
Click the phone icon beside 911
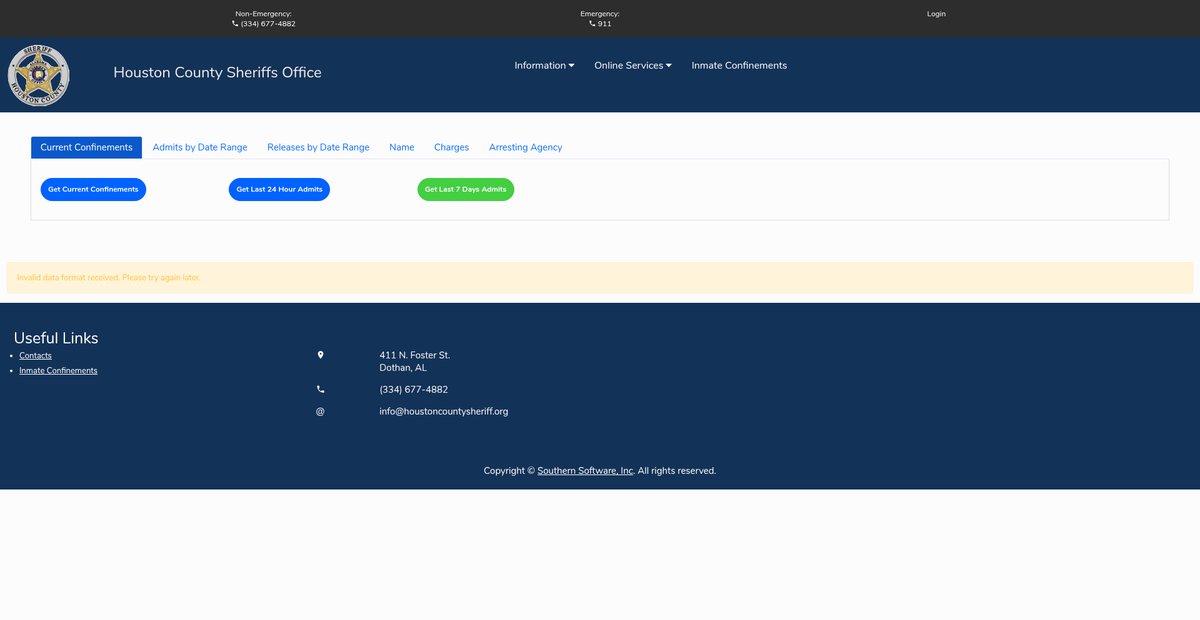[x=592, y=24]
